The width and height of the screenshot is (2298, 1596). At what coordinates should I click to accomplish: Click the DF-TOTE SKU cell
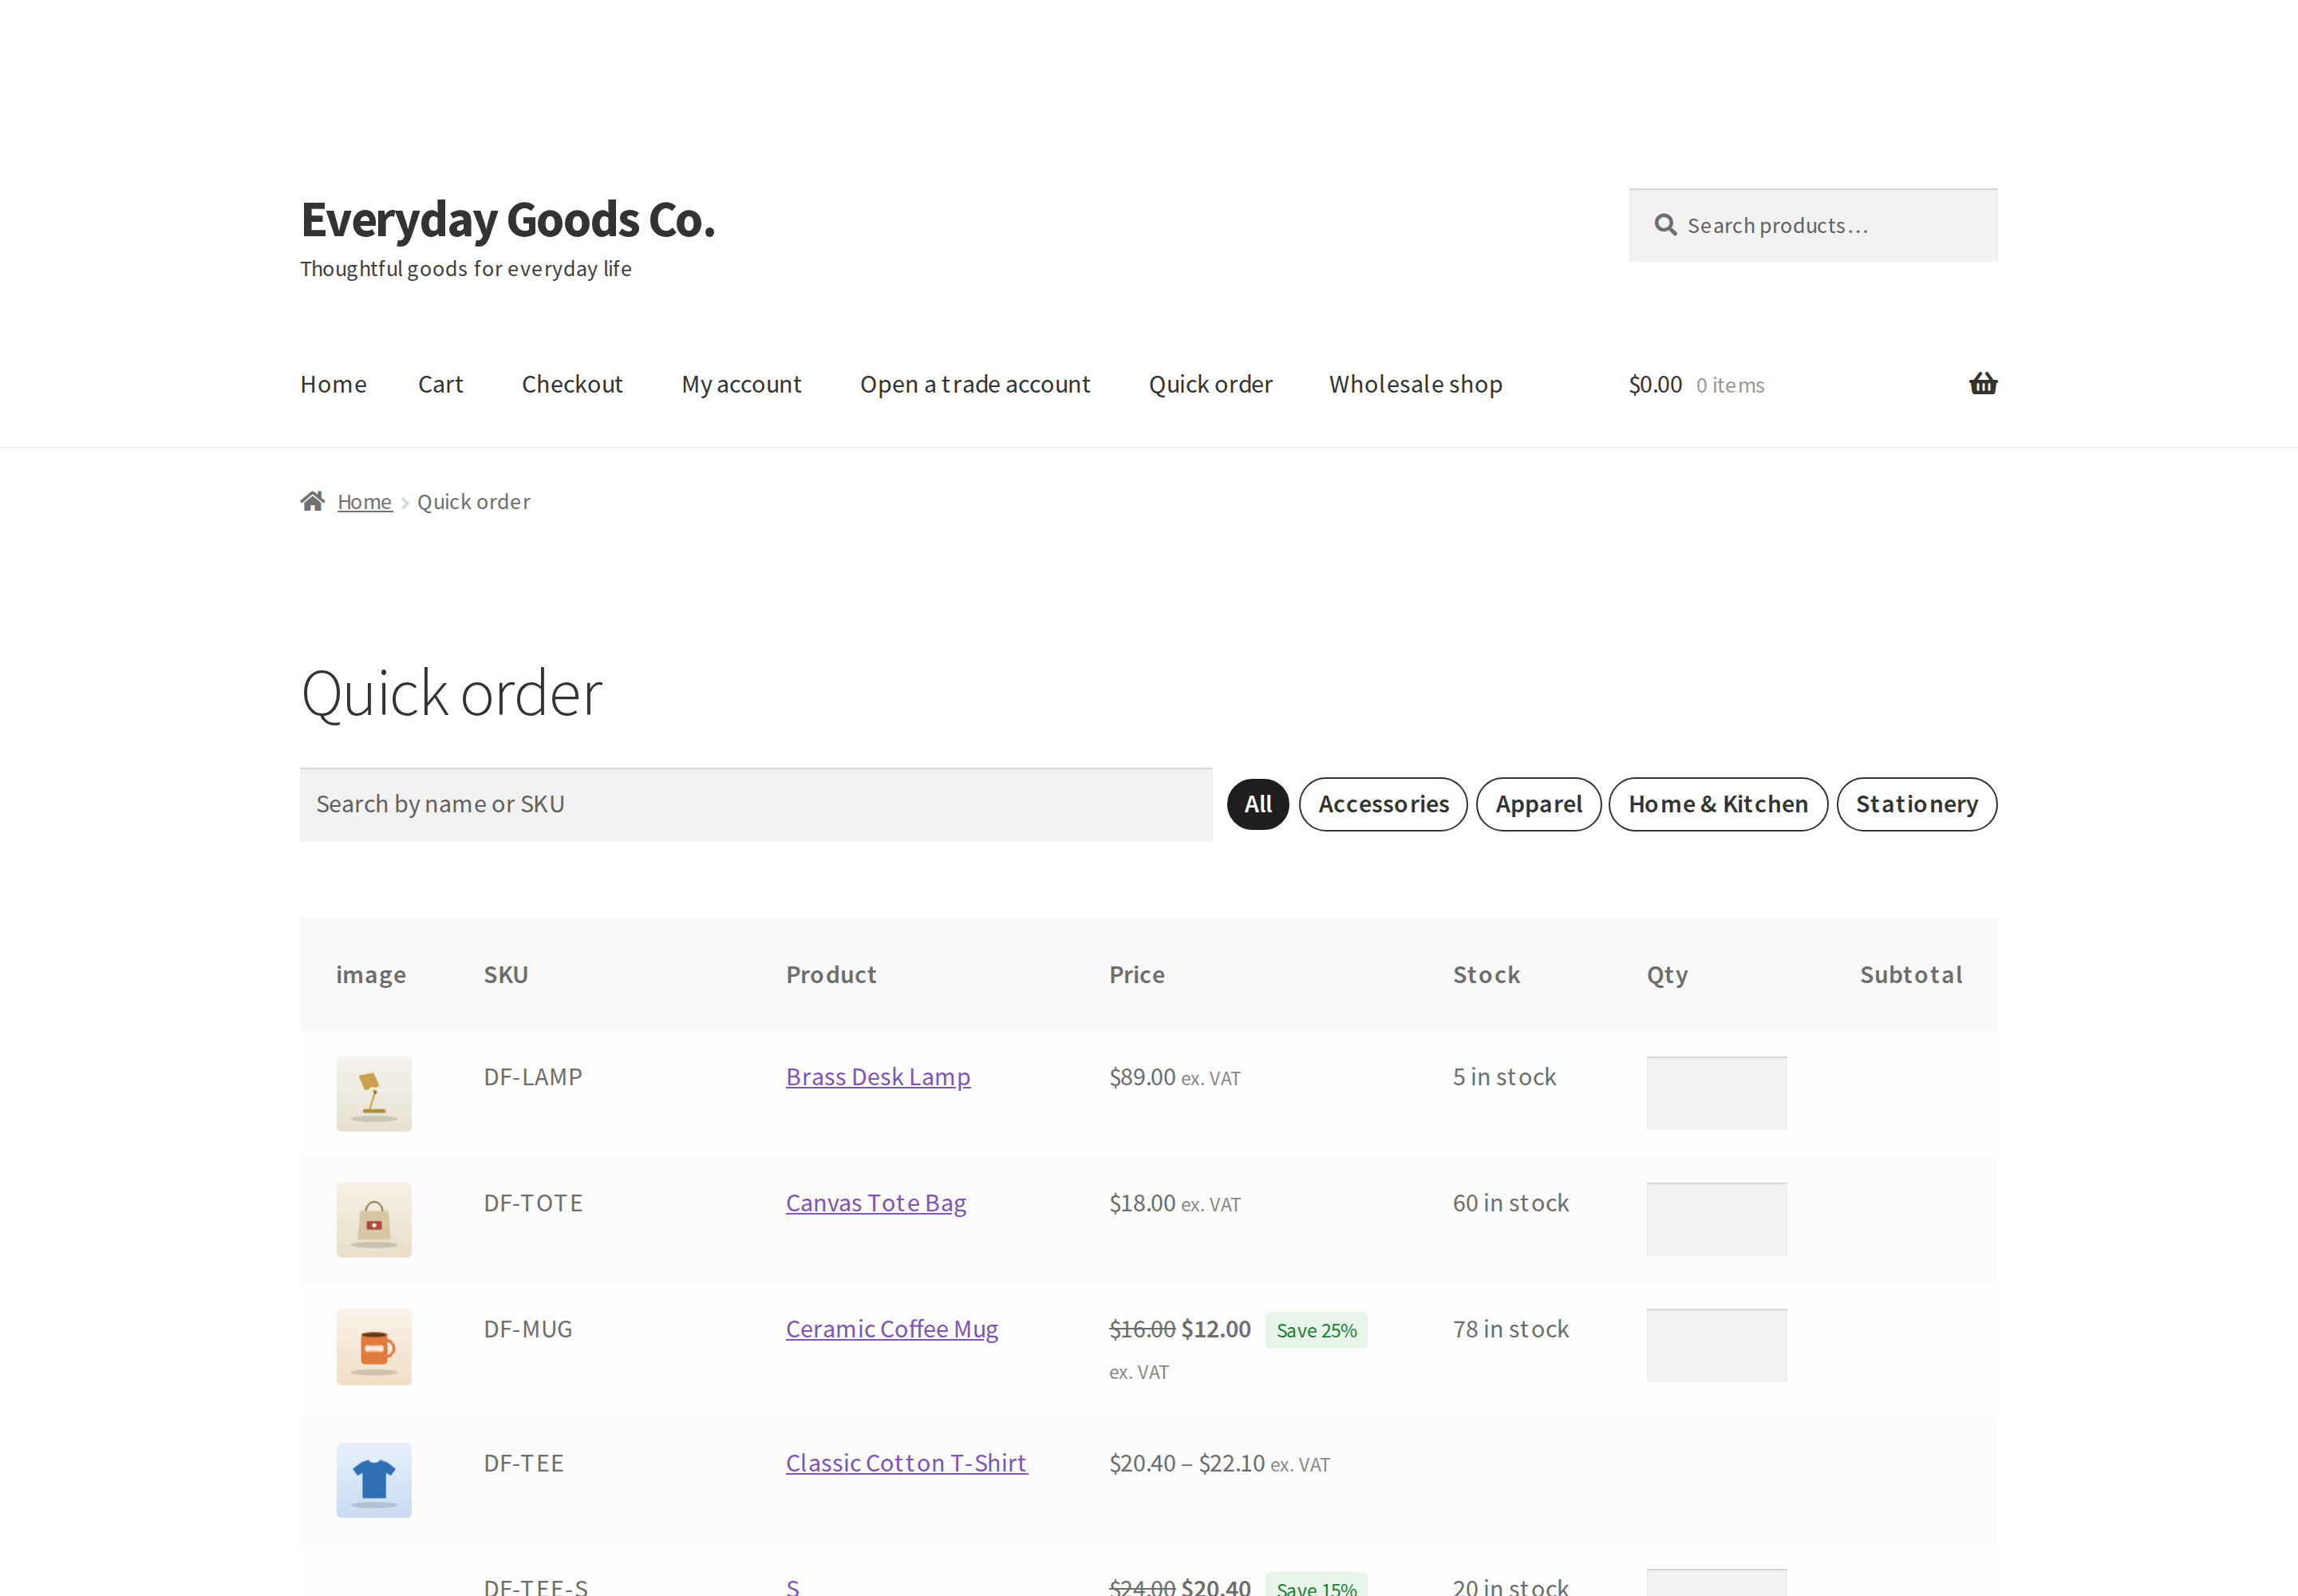pos(533,1203)
